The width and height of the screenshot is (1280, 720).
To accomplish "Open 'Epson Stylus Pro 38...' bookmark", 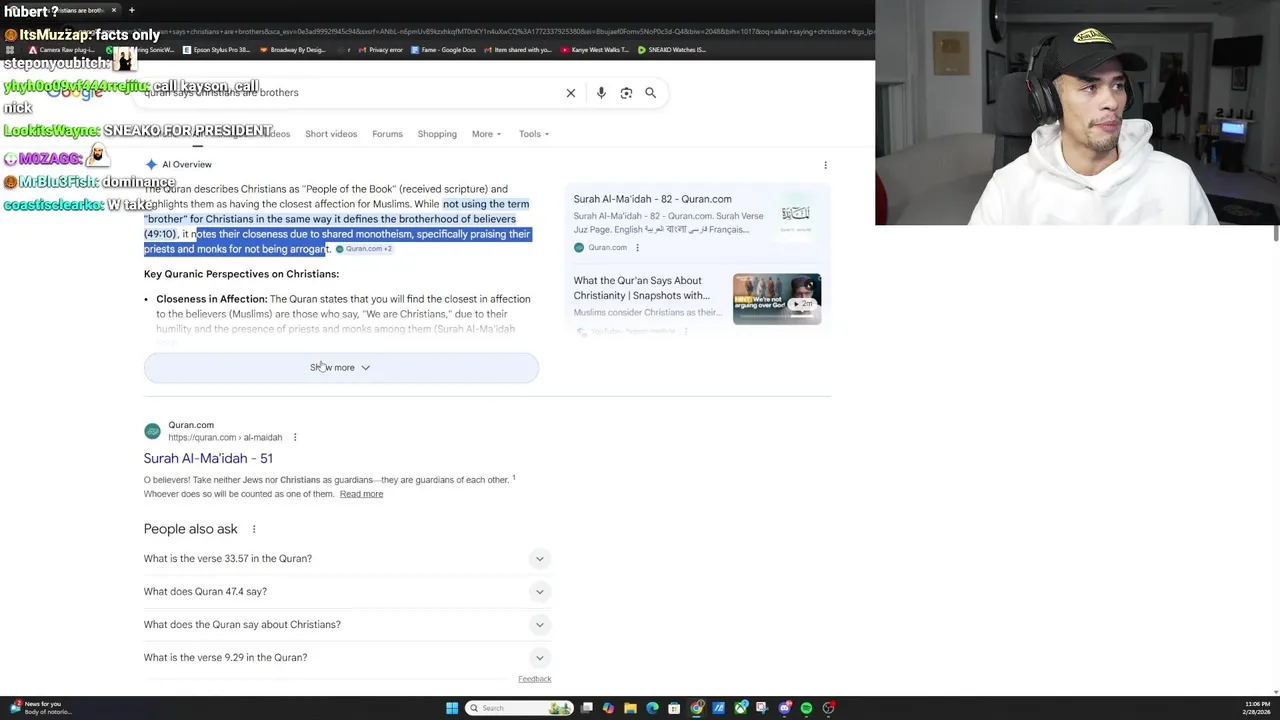I will 216,50.
